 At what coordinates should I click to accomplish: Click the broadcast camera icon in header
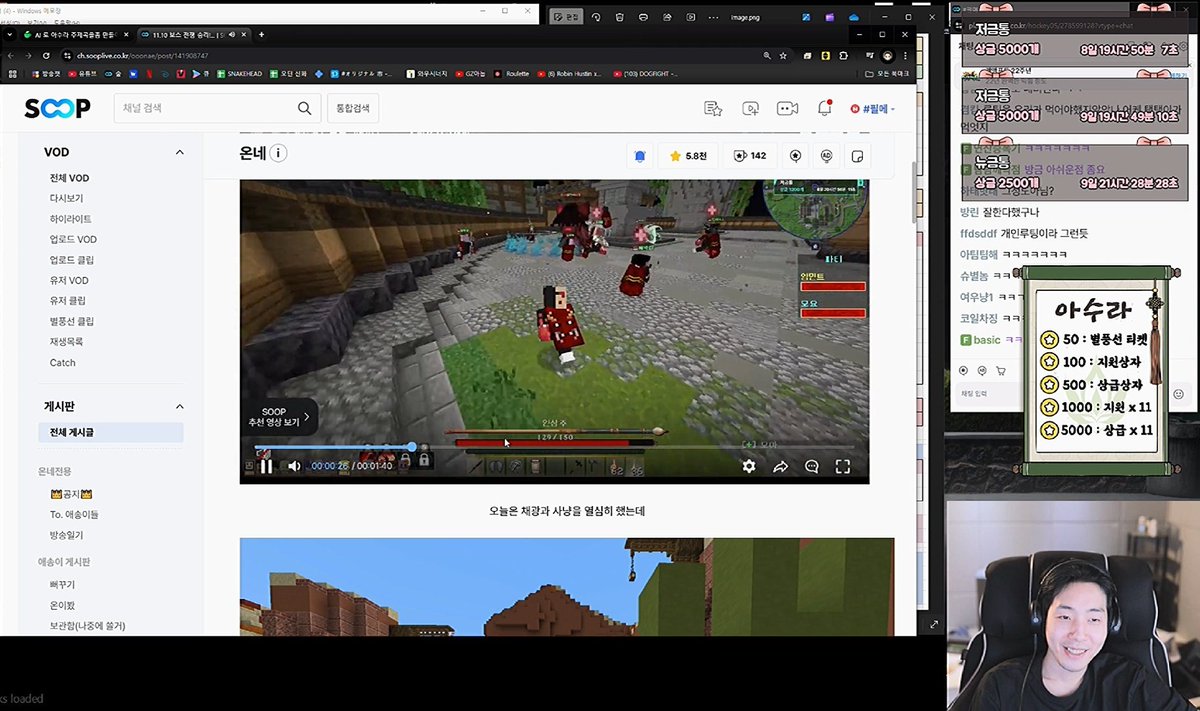click(x=787, y=108)
